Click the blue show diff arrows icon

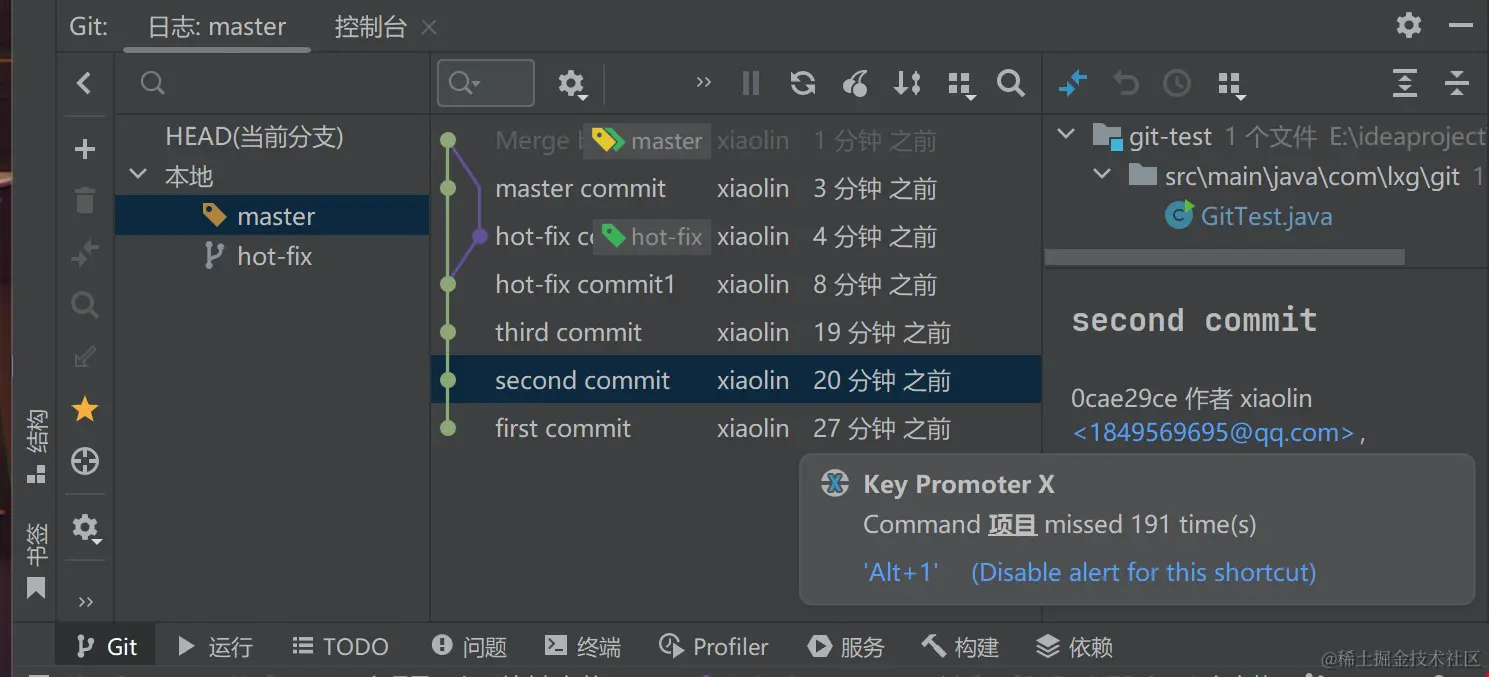pyautogui.click(x=1072, y=83)
